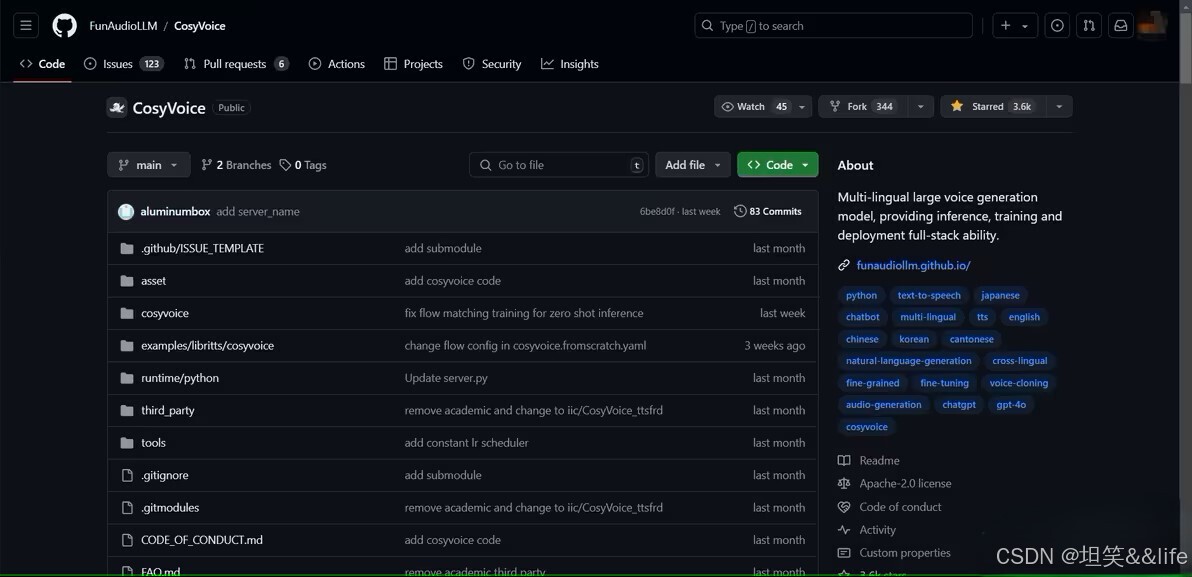Screen dimensions: 1192x577
Task: Open the Add file dropdown
Action: (x=693, y=165)
